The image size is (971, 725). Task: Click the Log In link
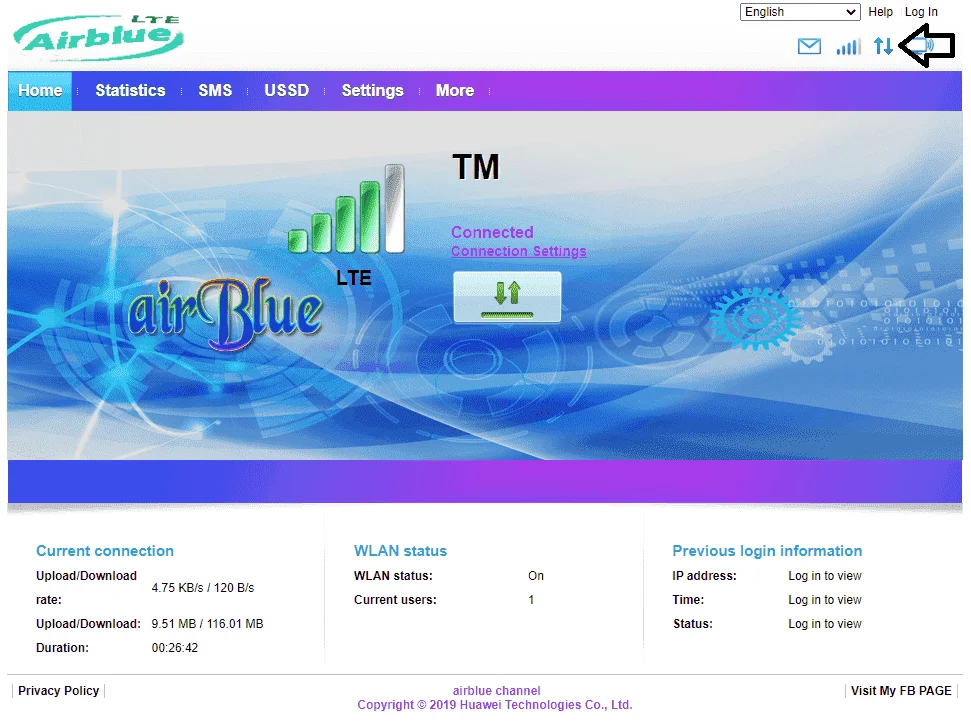pos(921,12)
